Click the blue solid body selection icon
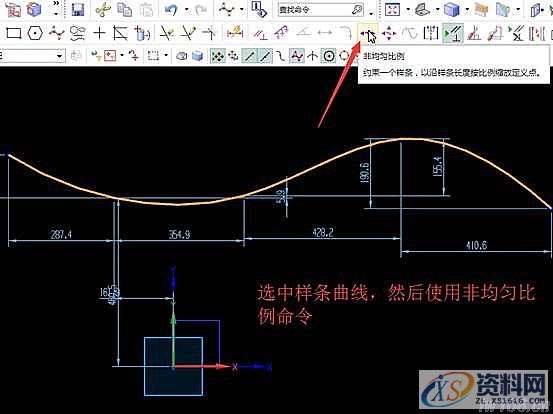 [x=197, y=56]
